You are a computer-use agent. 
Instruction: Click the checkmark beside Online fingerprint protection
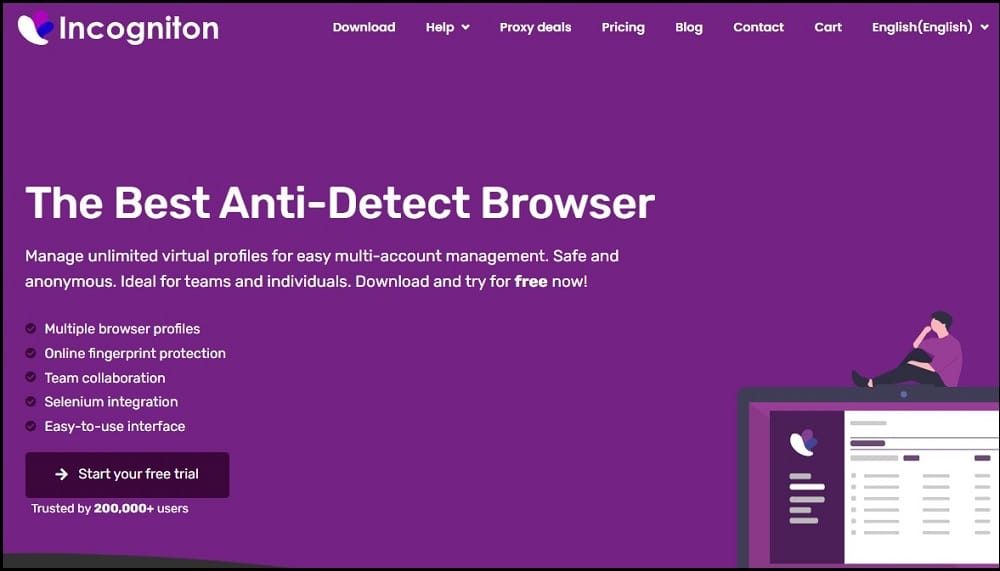(31, 353)
